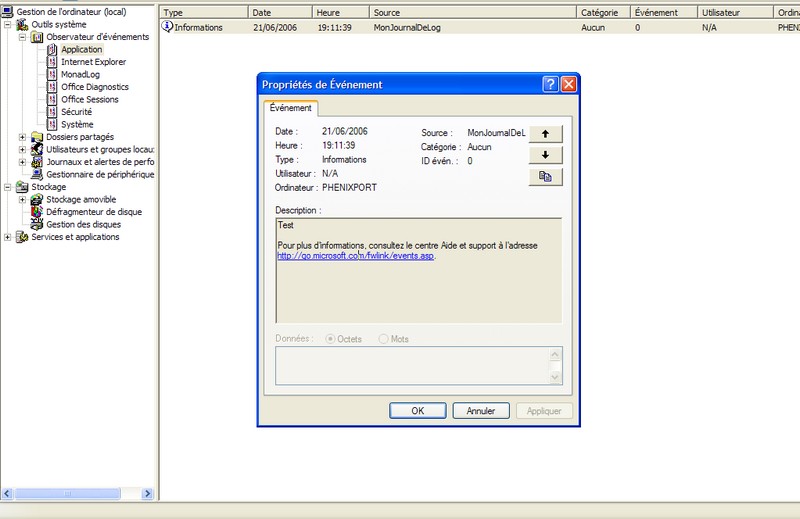Sort the list by the Source column header
Image resolution: width=800 pixels, height=519 pixels.
coord(473,12)
